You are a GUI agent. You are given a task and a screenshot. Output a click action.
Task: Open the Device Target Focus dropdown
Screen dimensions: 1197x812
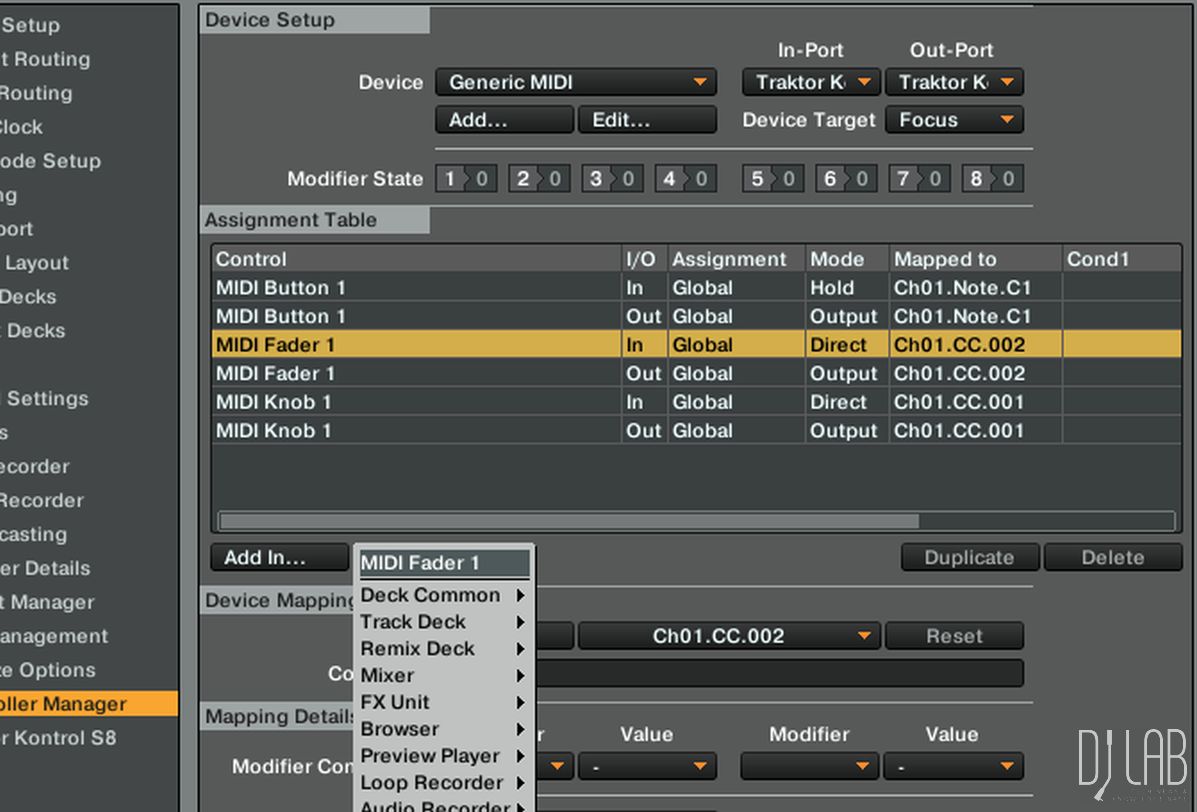point(954,120)
